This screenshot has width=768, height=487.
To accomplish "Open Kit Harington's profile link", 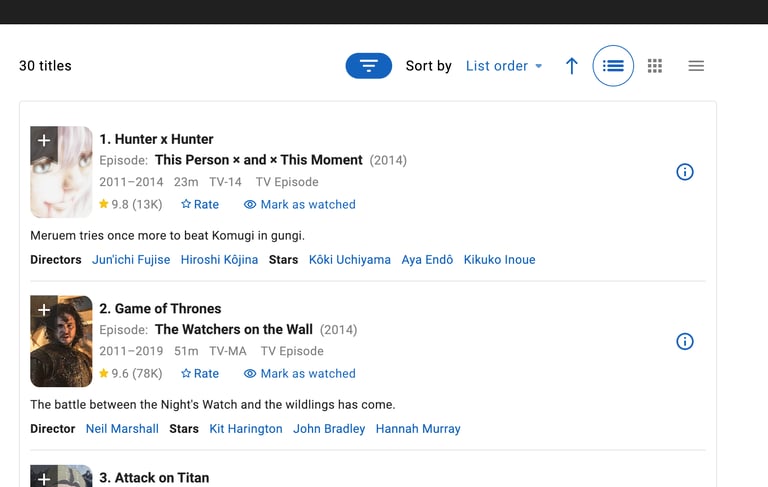I will pos(246,429).
